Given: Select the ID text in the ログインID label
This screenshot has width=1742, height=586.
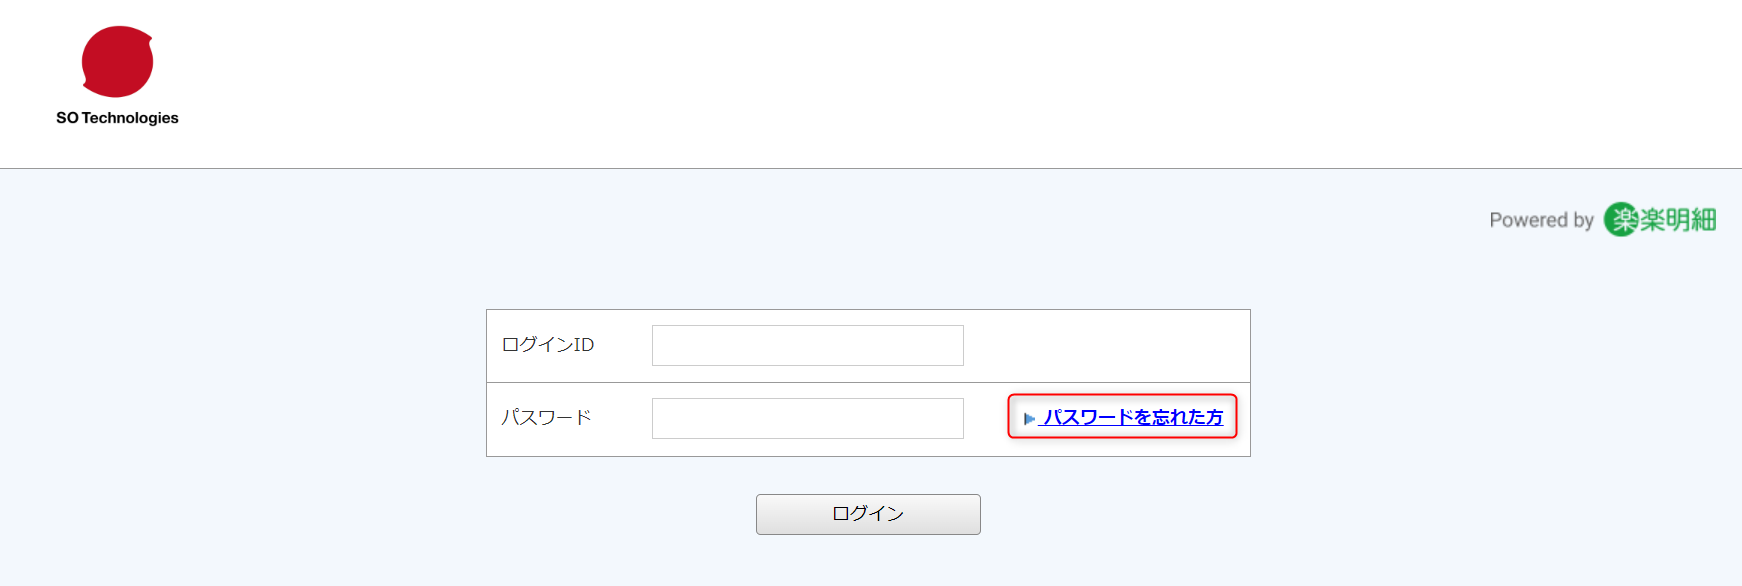Looking at the screenshot, I should tap(583, 345).
